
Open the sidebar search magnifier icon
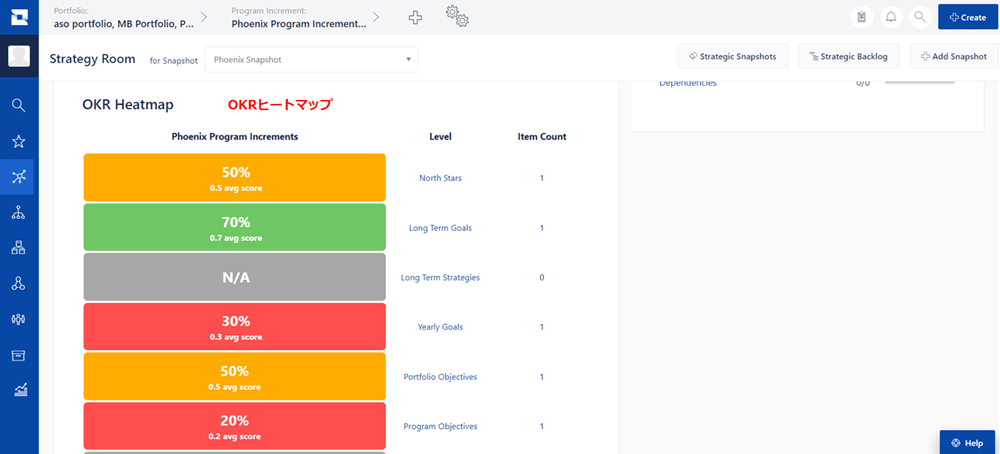(x=18, y=105)
